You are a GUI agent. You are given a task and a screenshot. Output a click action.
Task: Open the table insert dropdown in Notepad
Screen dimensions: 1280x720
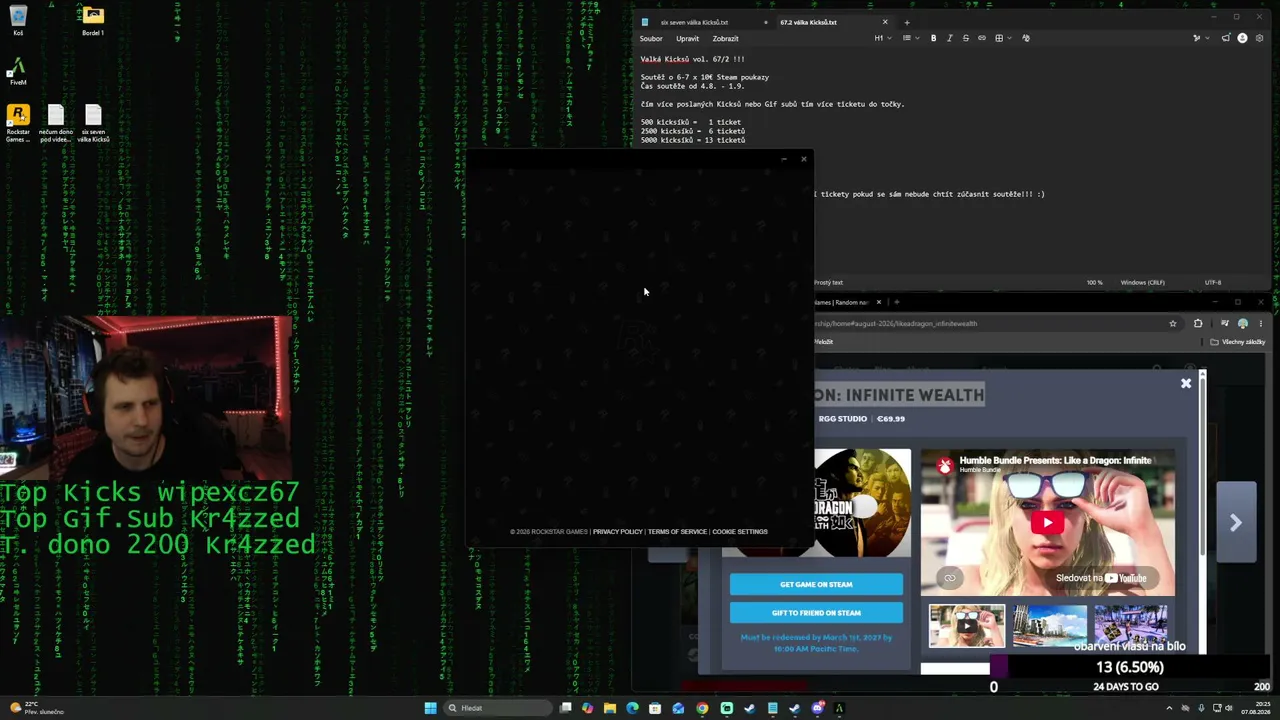click(x=1001, y=38)
